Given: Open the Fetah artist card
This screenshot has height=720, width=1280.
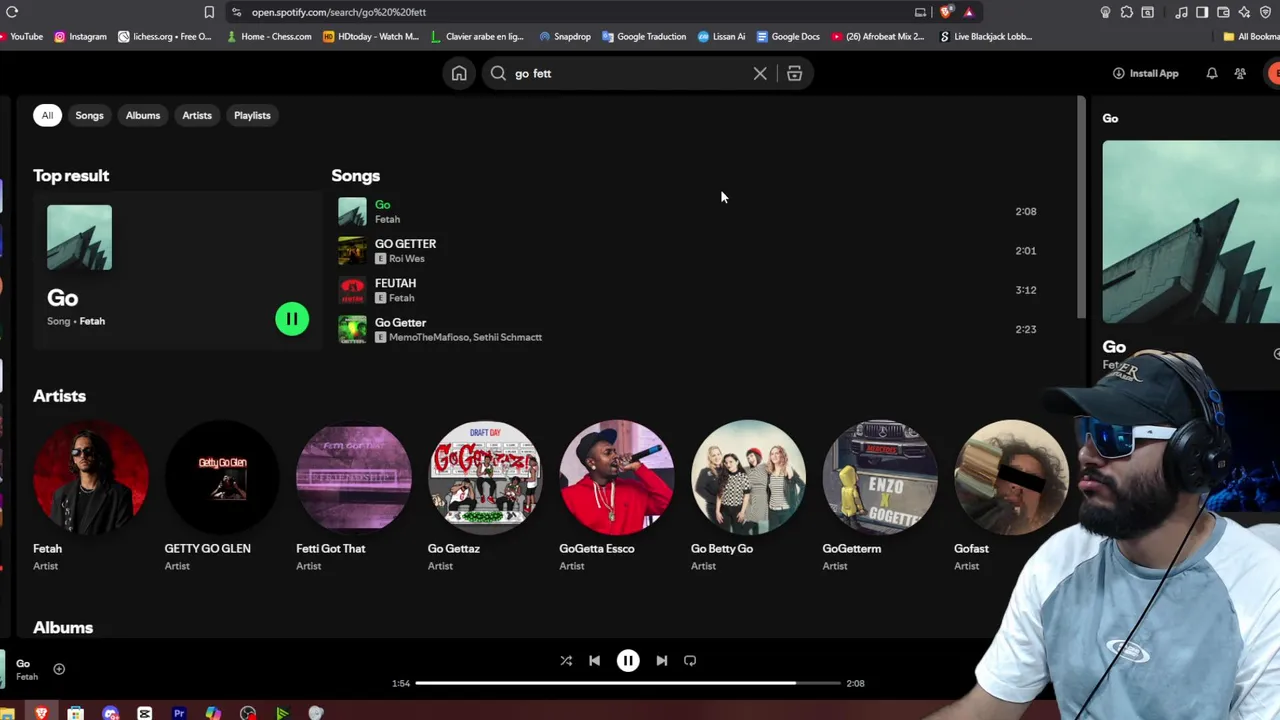Looking at the screenshot, I should [90, 496].
